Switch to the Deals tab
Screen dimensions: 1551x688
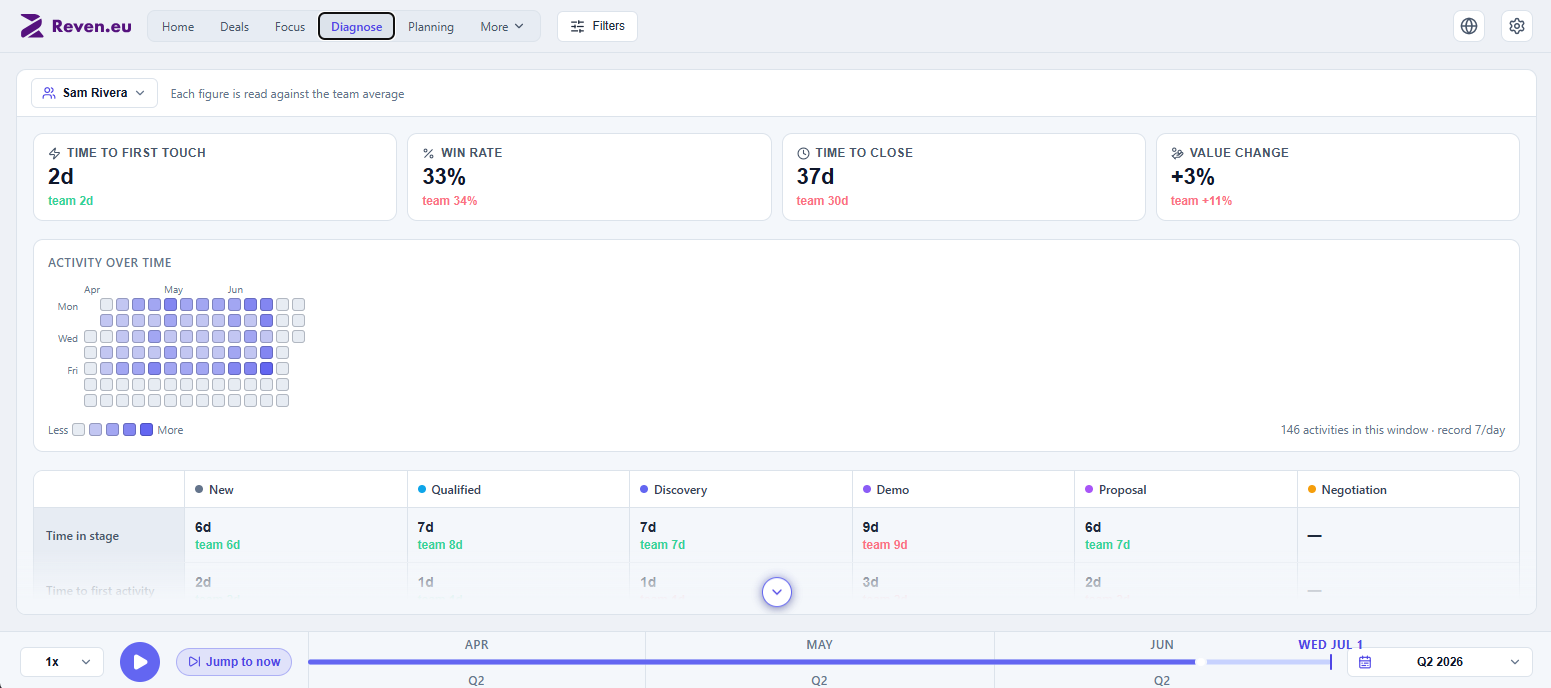click(x=235, y=27)
